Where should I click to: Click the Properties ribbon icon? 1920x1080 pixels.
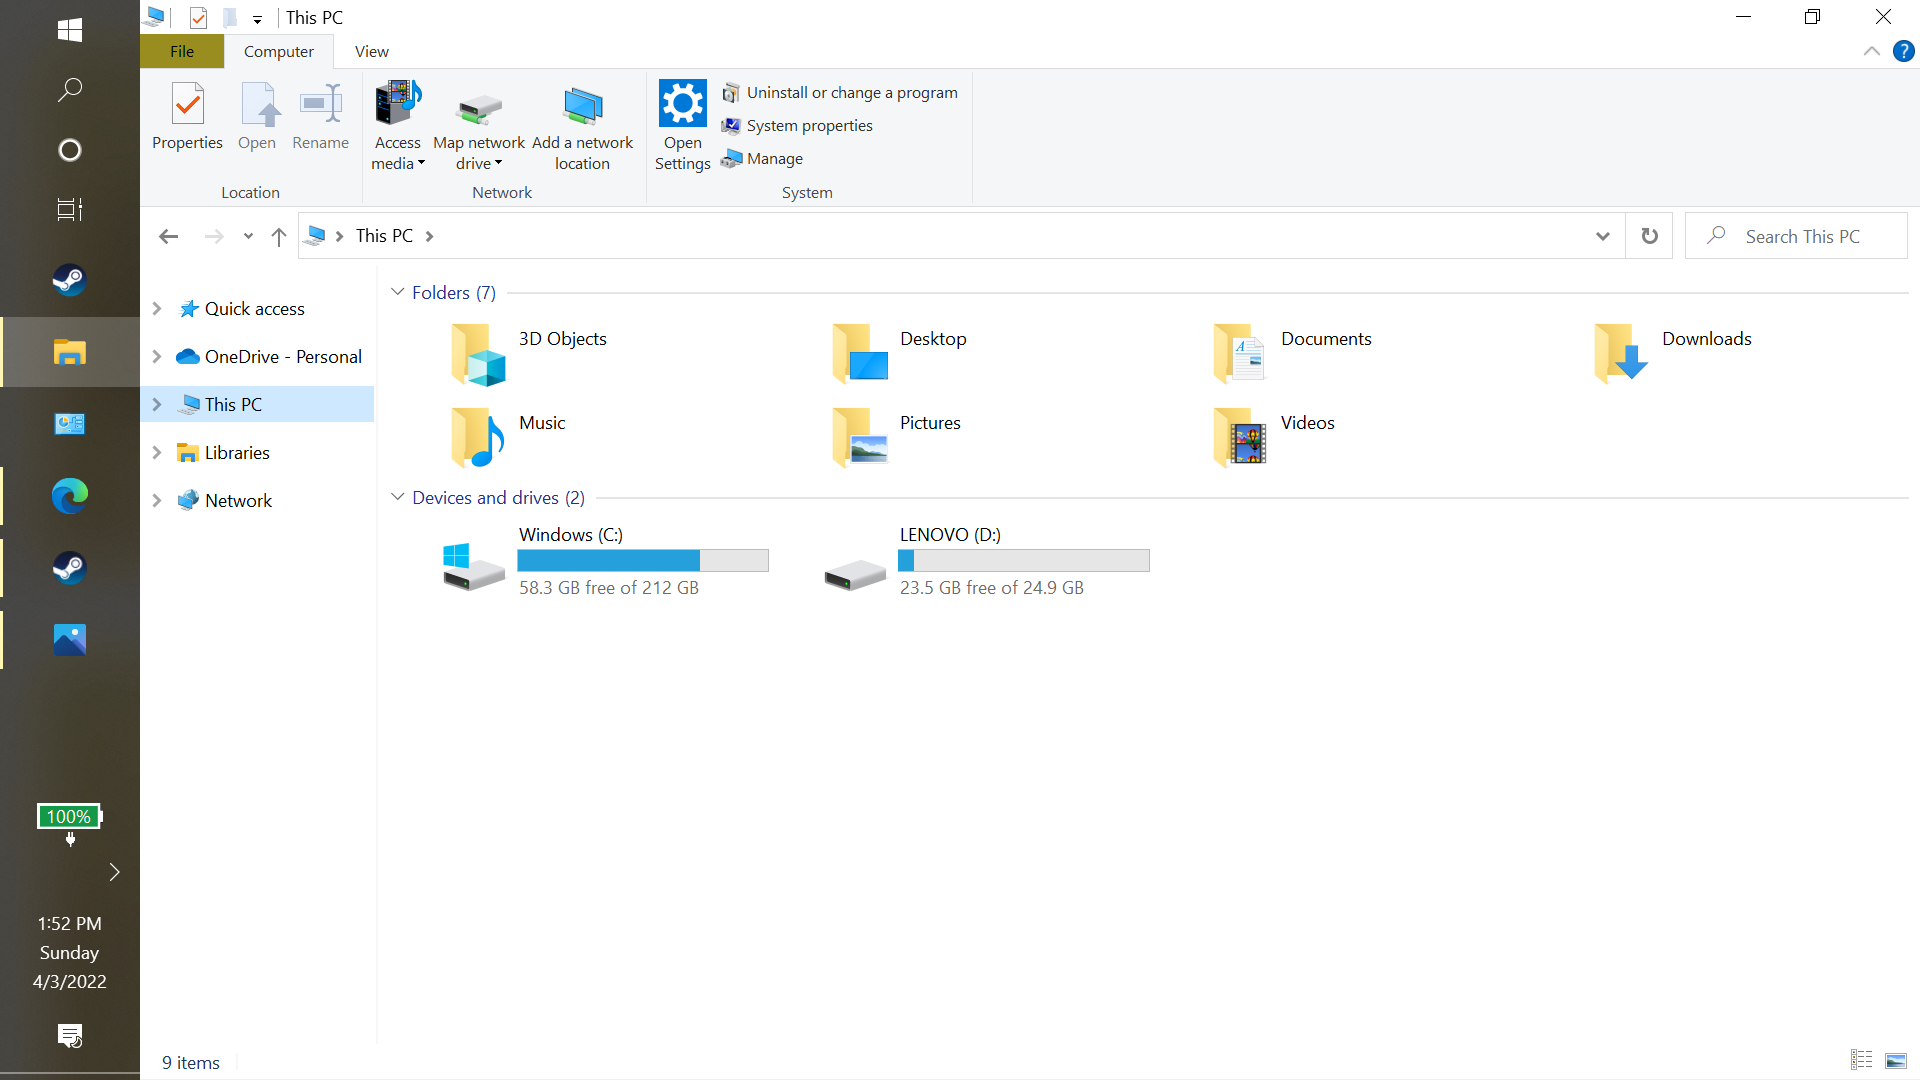click(187, 117)
